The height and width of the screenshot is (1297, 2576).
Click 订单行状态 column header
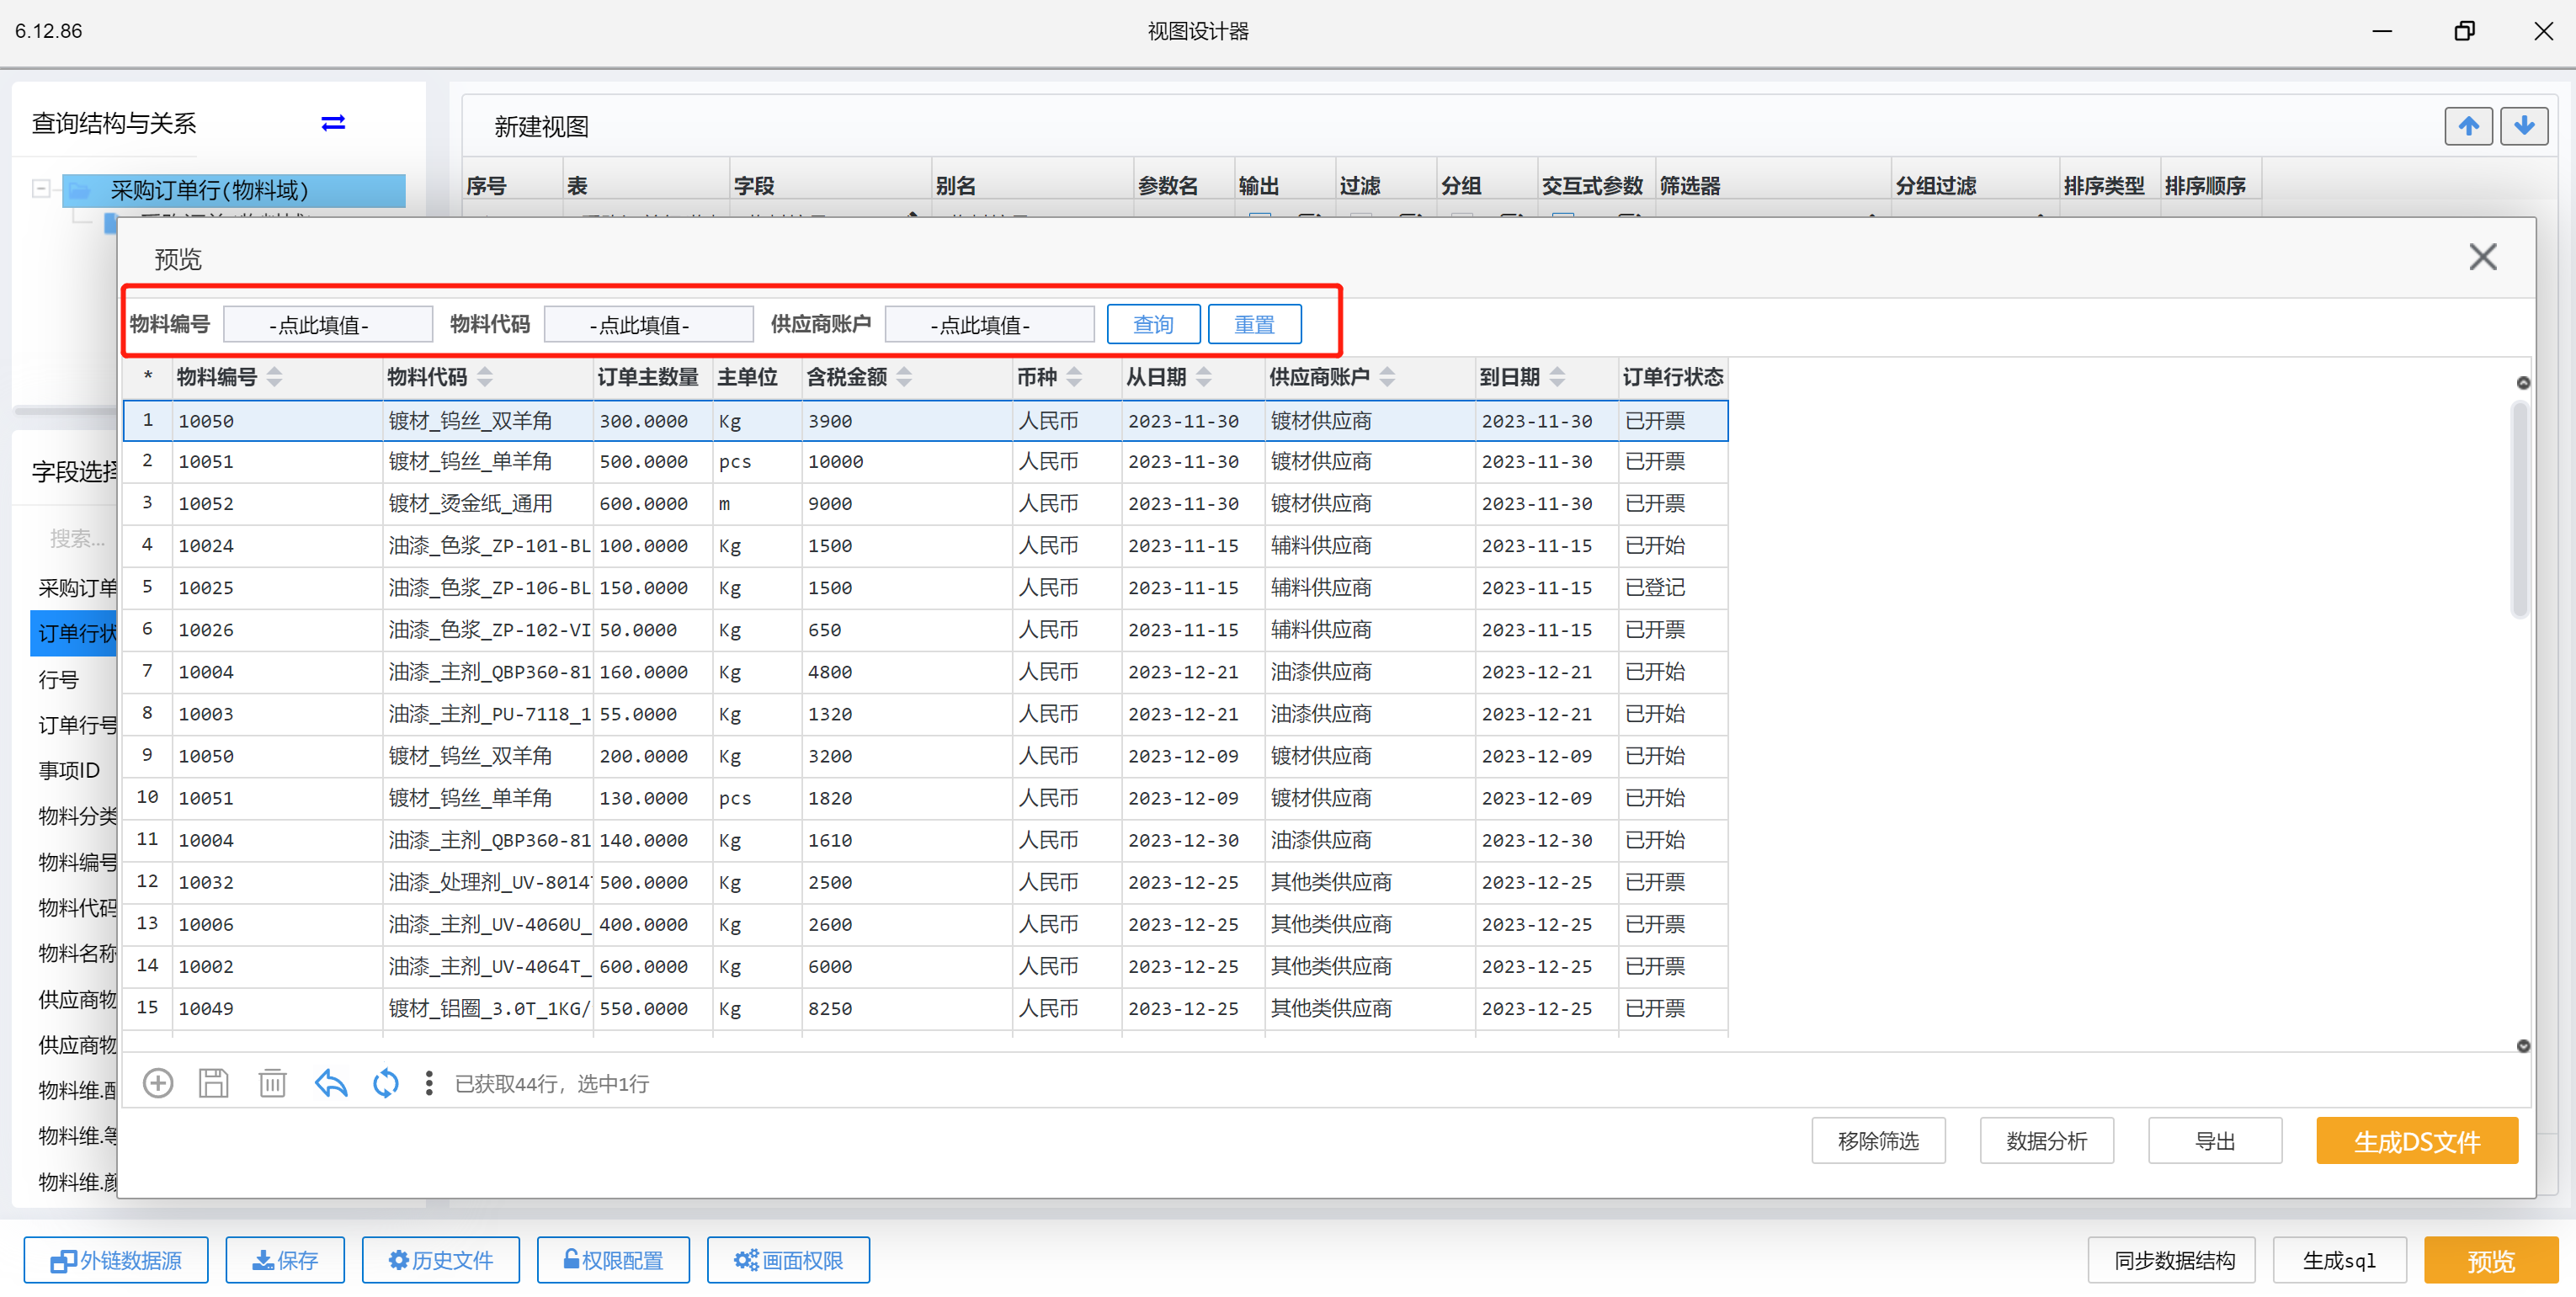tap(1672, 377)
